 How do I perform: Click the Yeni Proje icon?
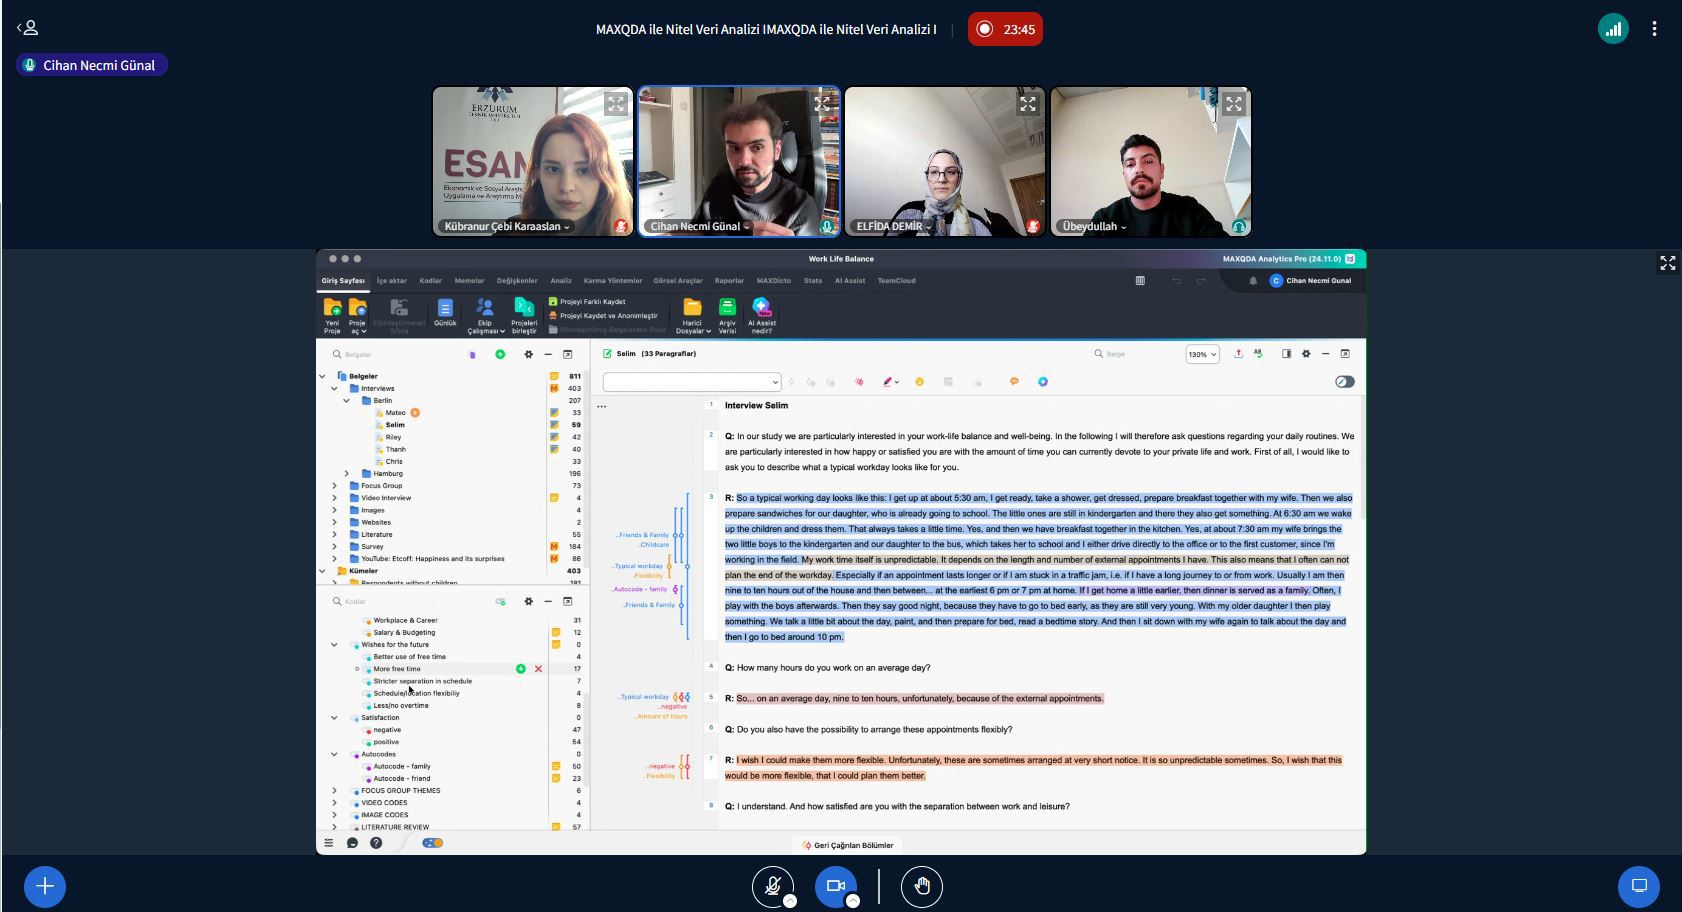(332, 314)
